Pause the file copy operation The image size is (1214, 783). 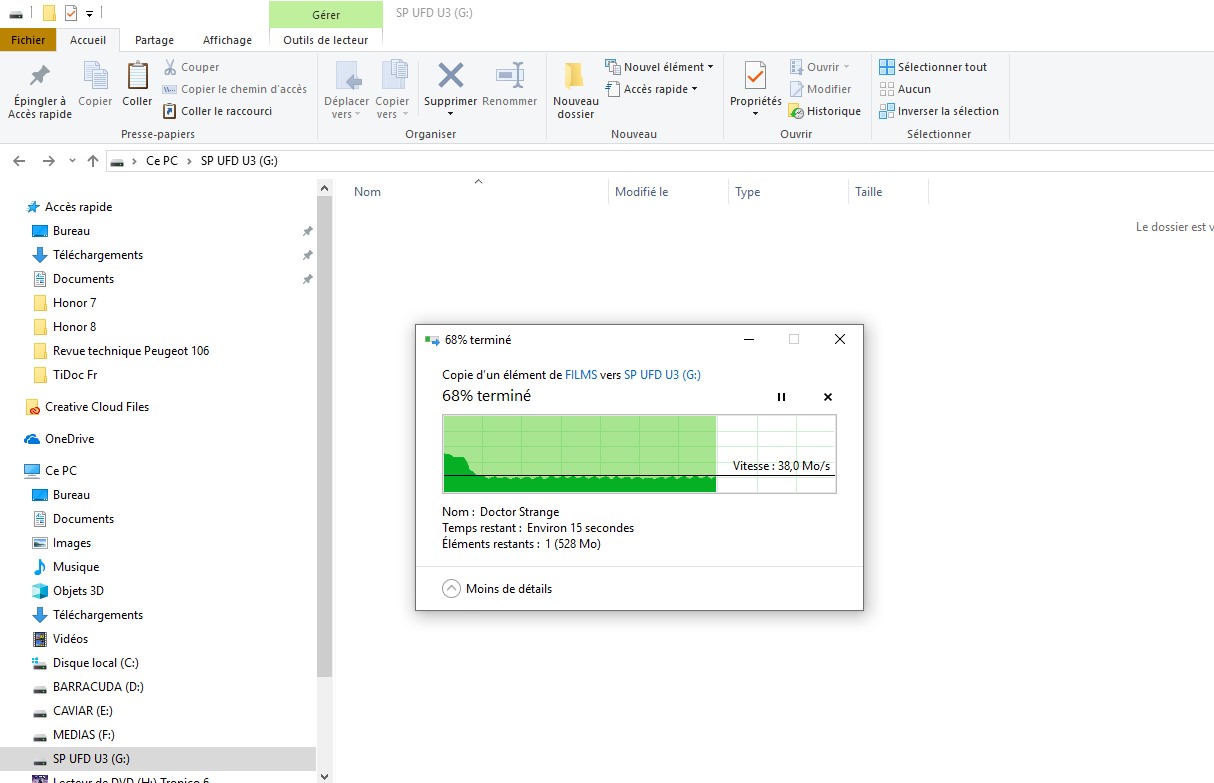(781, 397)
